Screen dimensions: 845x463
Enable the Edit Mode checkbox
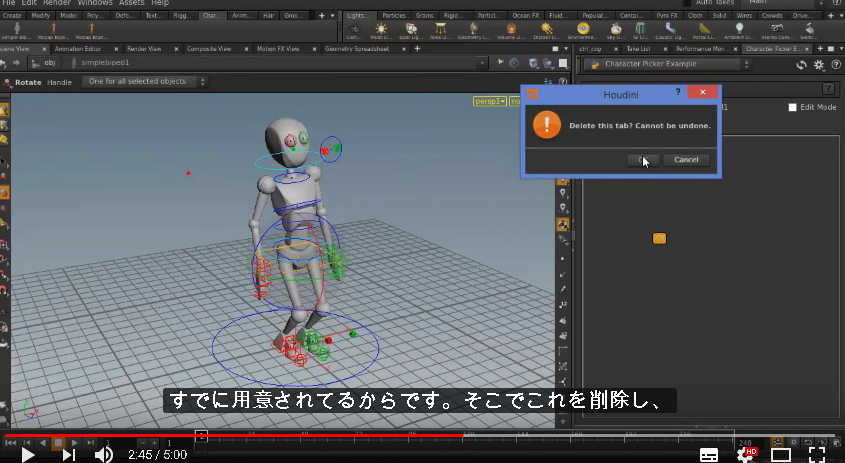[792, 107]
